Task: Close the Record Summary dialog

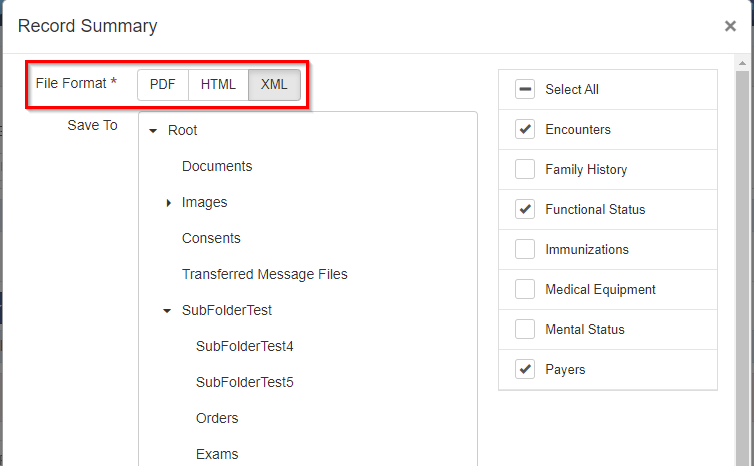Action: pos(730,26)
